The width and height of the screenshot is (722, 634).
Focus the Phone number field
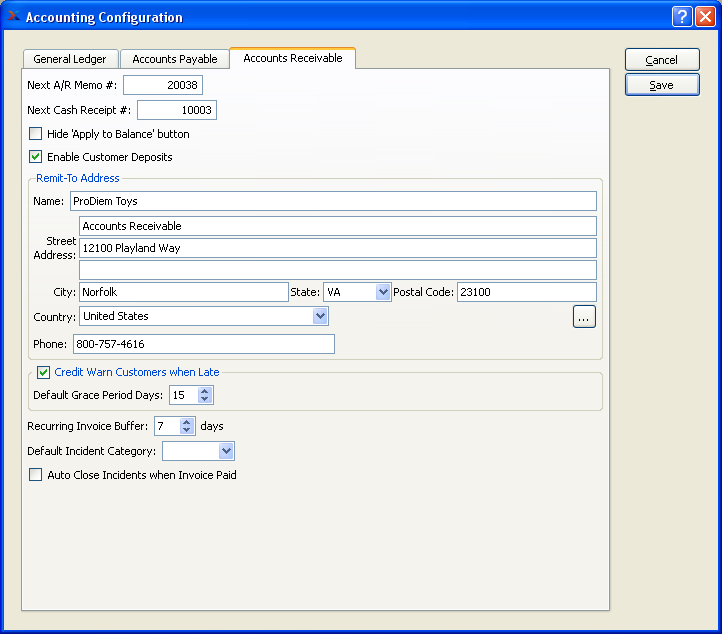pos(203,344)
